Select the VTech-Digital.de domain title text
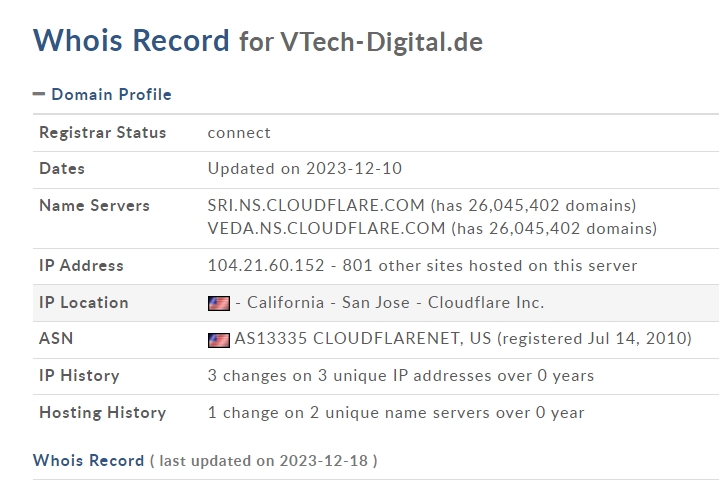Image resolution: width=719 pixels, height=480 pixels. (382, 42)
